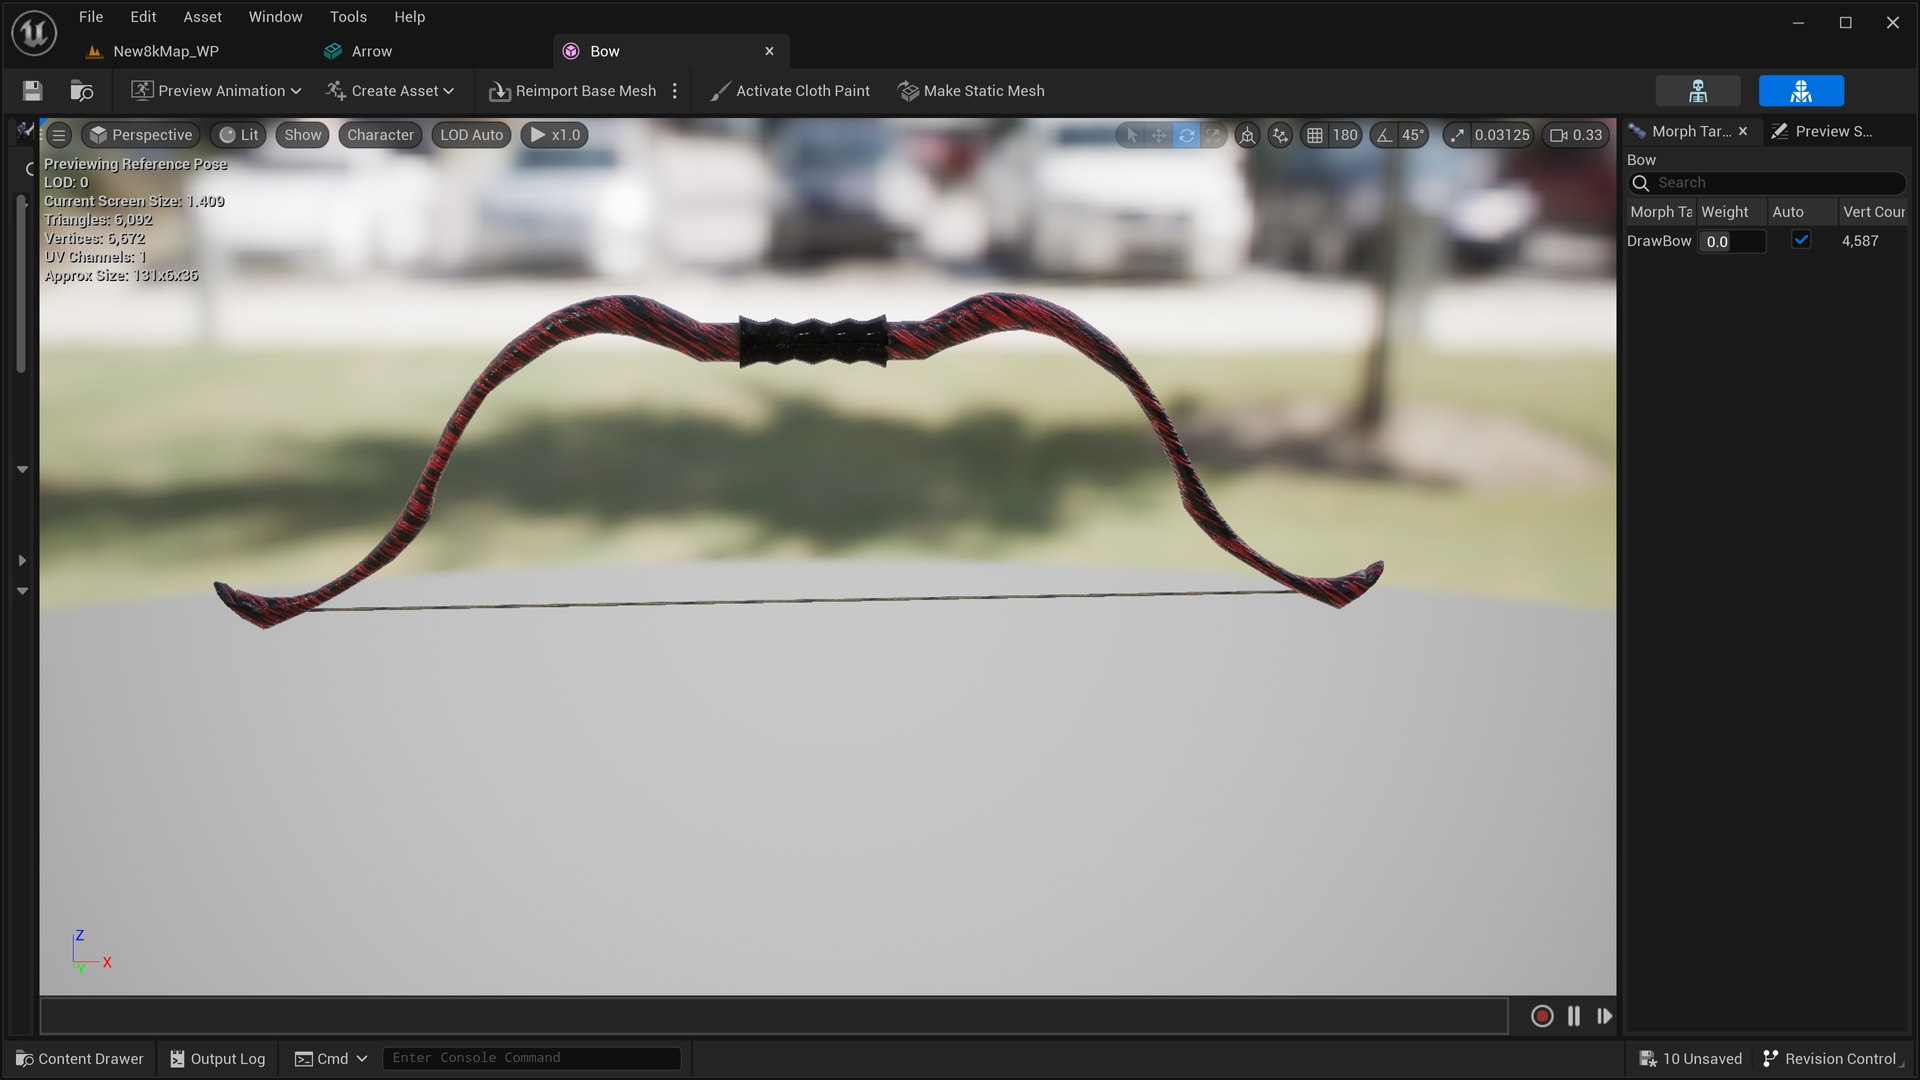The width and height of the screenshot is (1920, 1080).
Task: Select the Rotate tool in viewport
Action: pos(1186,135)
